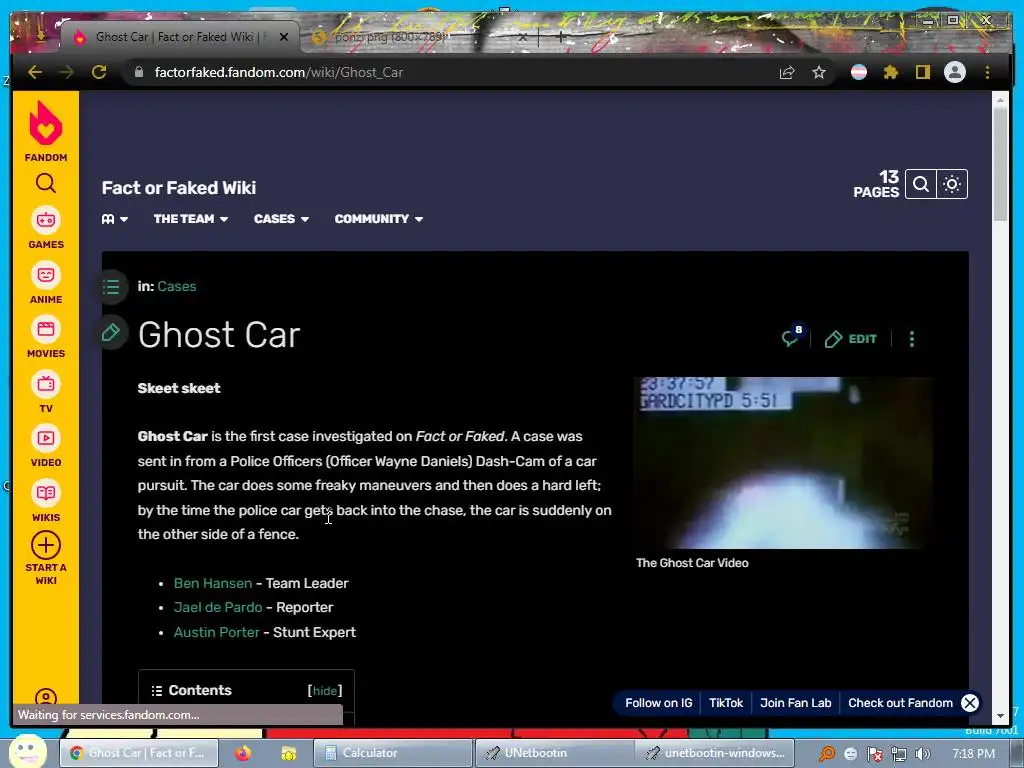Open the Cases category link
This screenshot has width=1024, height=768.
click(176, 287)
